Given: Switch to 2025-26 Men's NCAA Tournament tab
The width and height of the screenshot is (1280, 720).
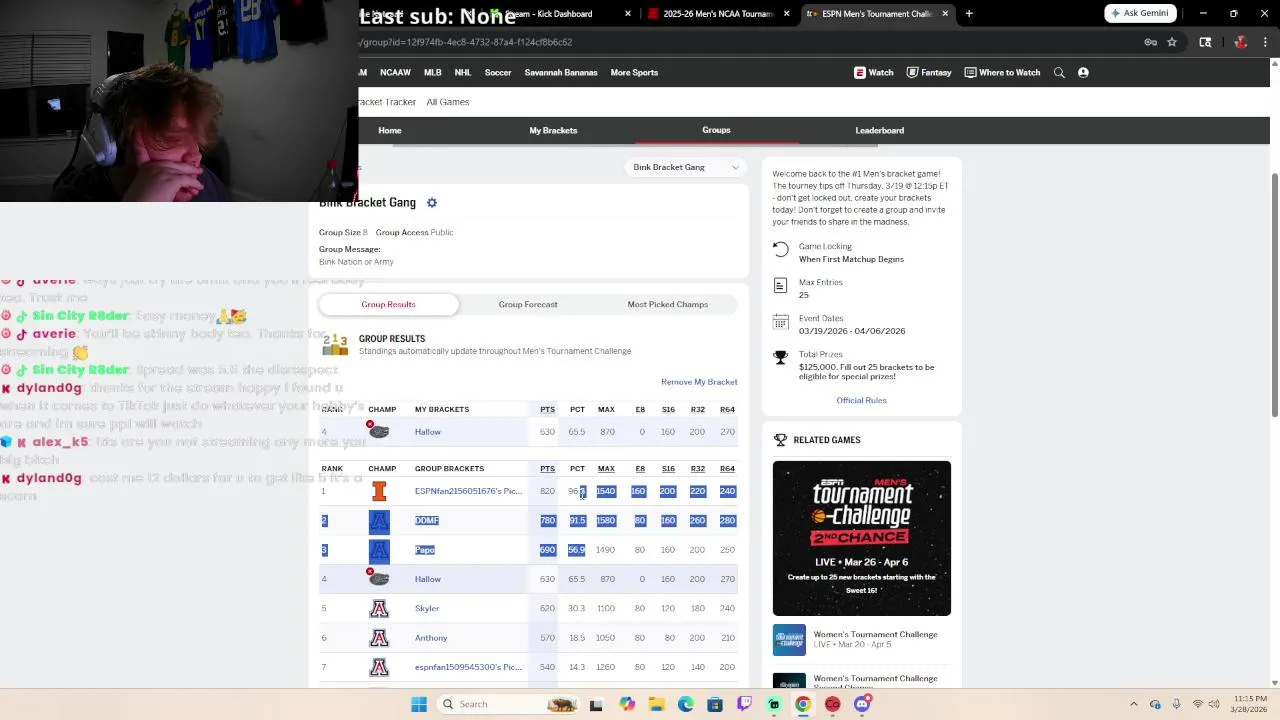Looking at the screenshot, I should (x=718, y=14).
